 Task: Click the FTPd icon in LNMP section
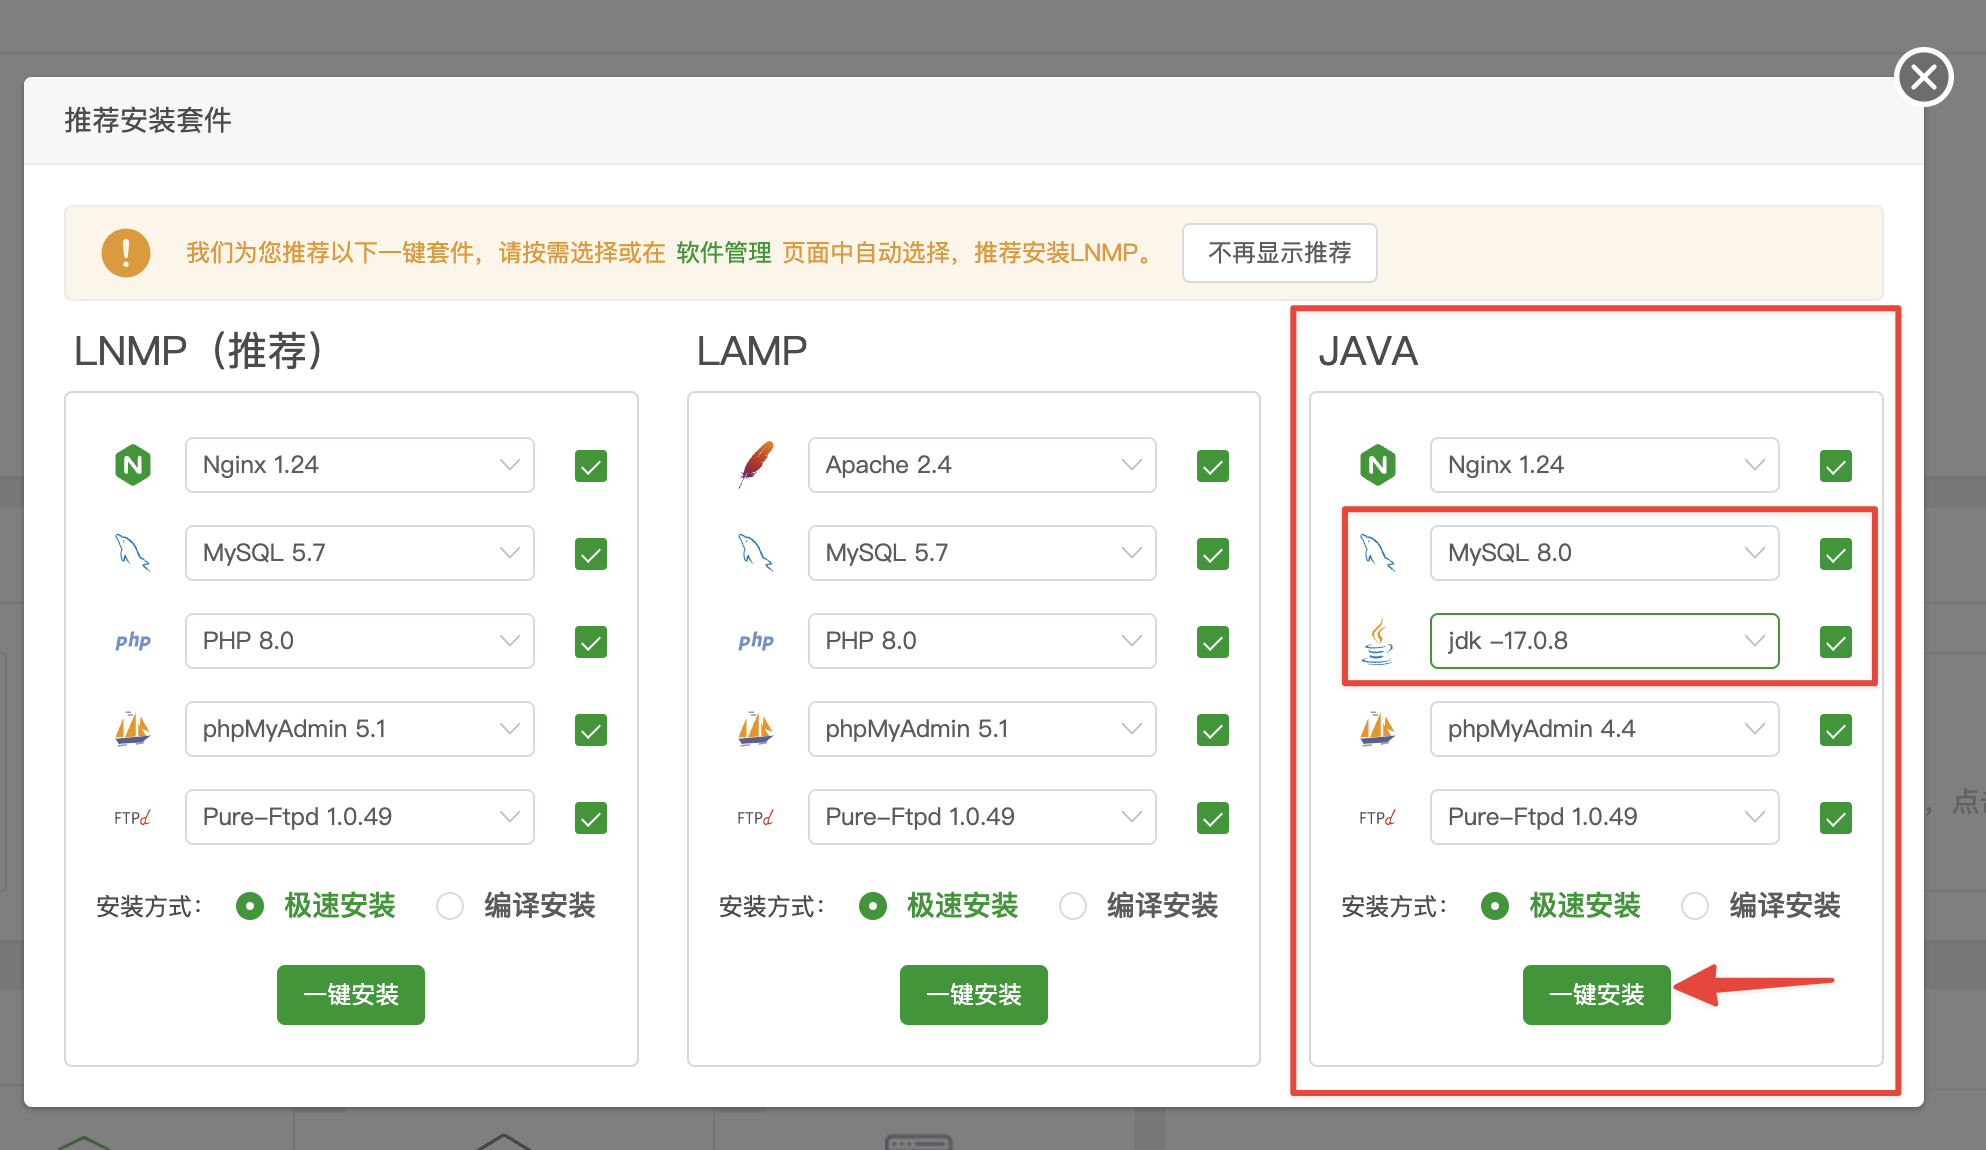coord(130,817)
